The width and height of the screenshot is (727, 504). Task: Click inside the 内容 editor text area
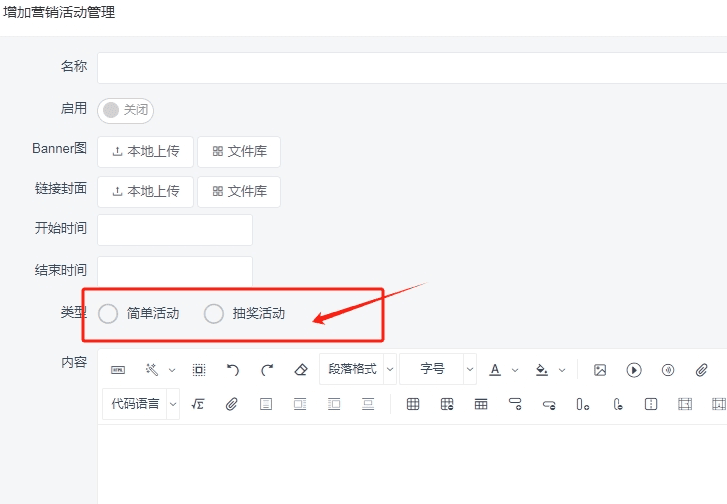pyautogui.click(x=412, y=464)
